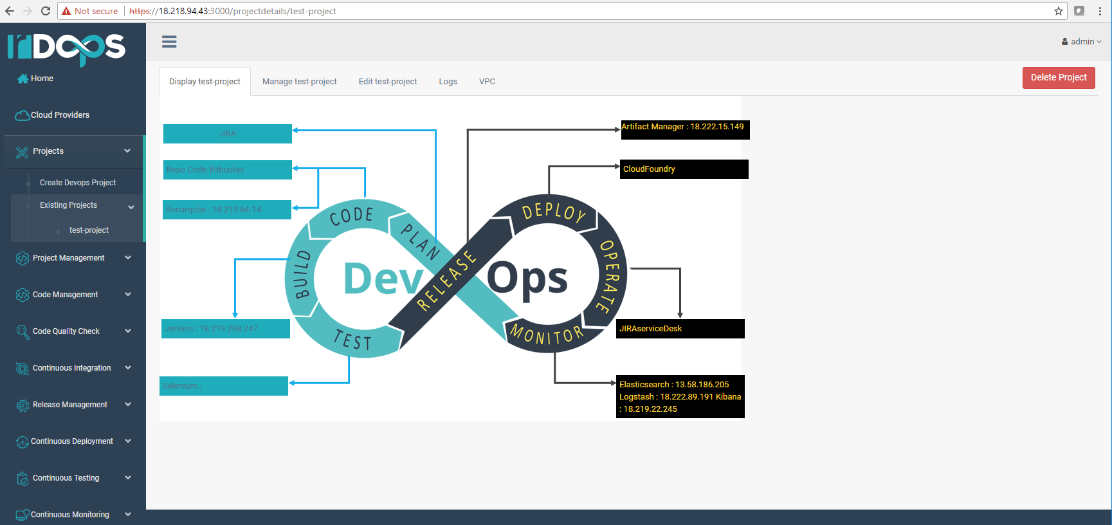Expand the Code Management section
Screen dimensions: 1112x525
tap(128, 295)
